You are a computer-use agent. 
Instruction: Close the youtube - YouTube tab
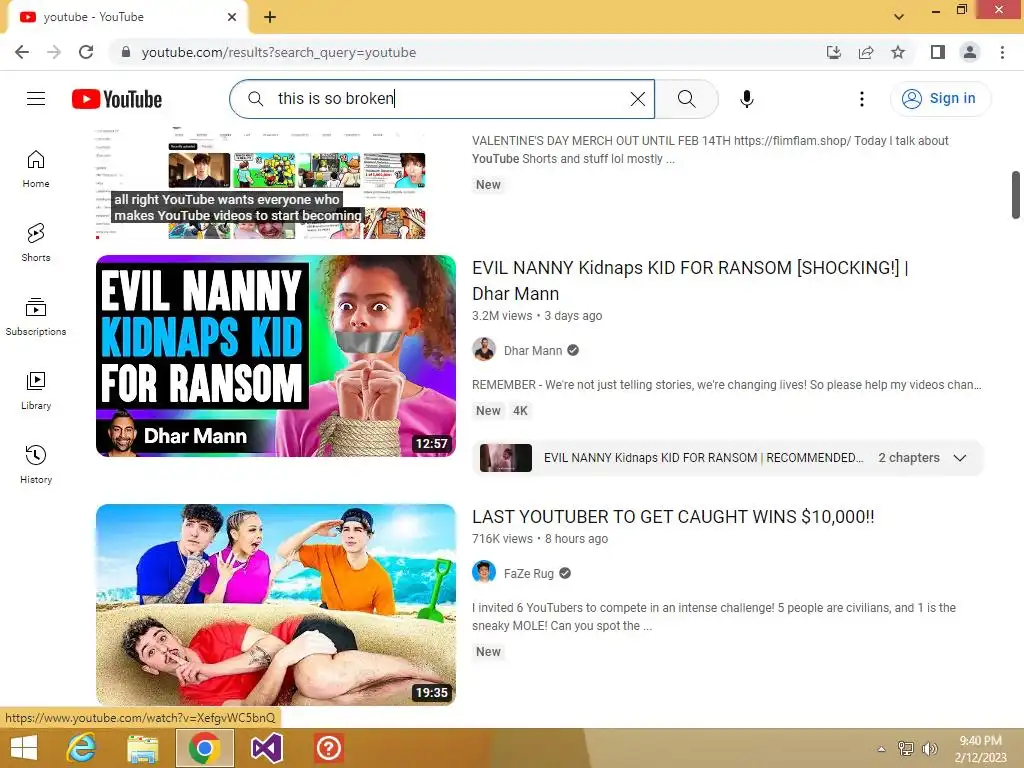pos(232,17)
